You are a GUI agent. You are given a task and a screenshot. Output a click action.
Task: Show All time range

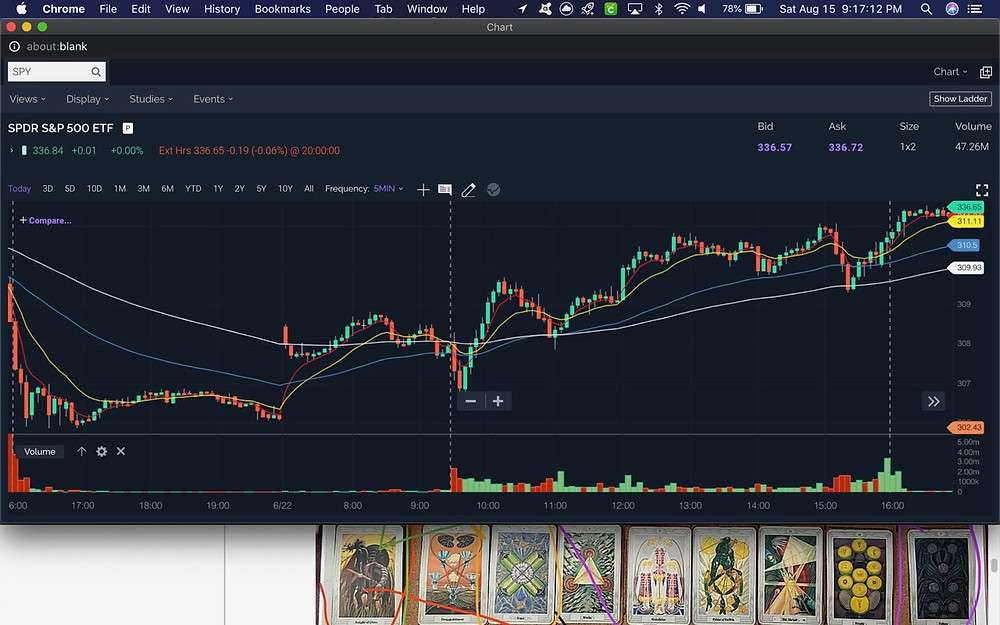tap(309, 189)
